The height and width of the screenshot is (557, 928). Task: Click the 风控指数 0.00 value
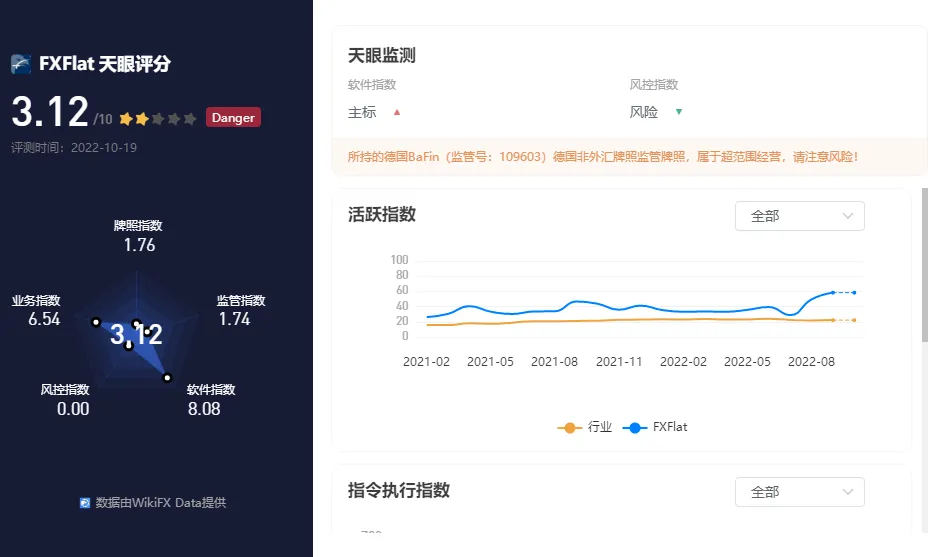click(x=73, y=409)
